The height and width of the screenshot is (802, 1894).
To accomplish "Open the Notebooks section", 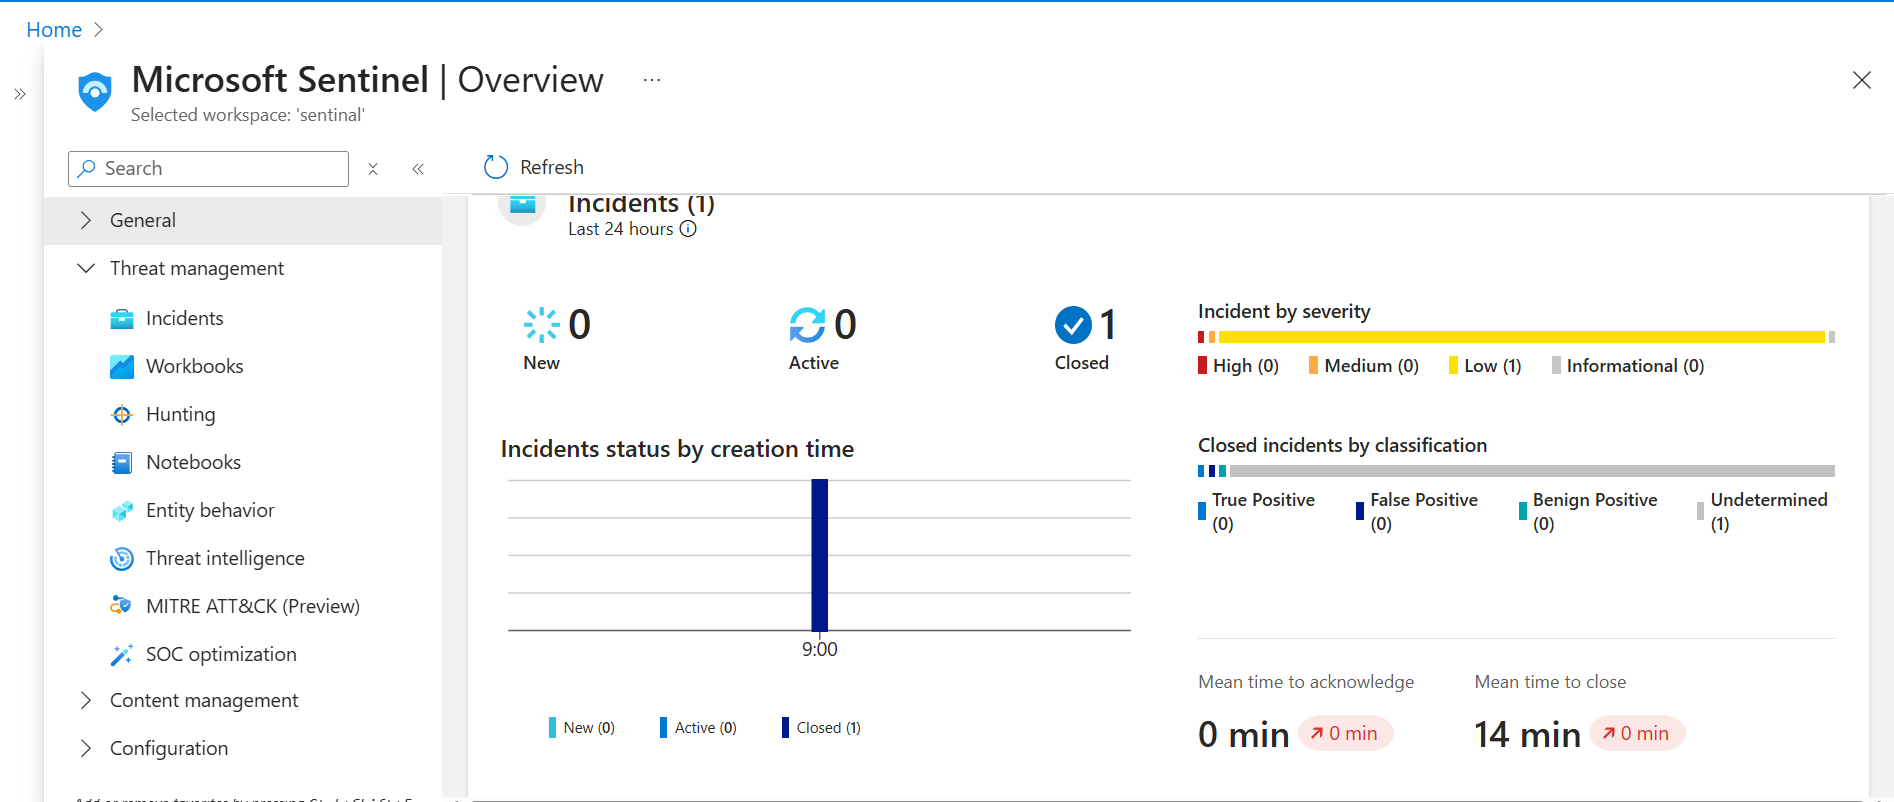I will (x=193, y=462).
